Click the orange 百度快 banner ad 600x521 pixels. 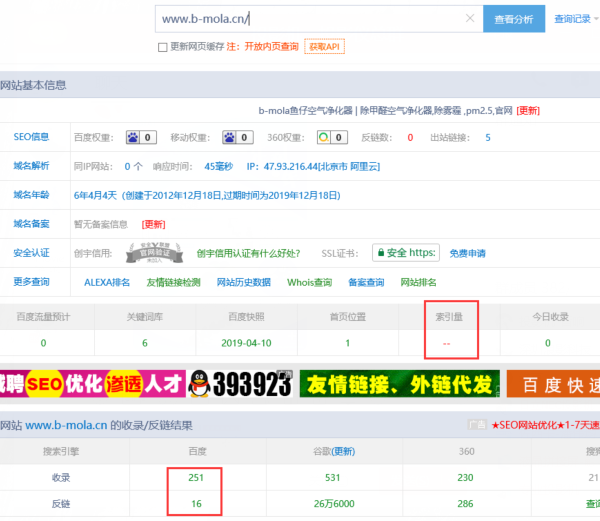coord(553,384)
